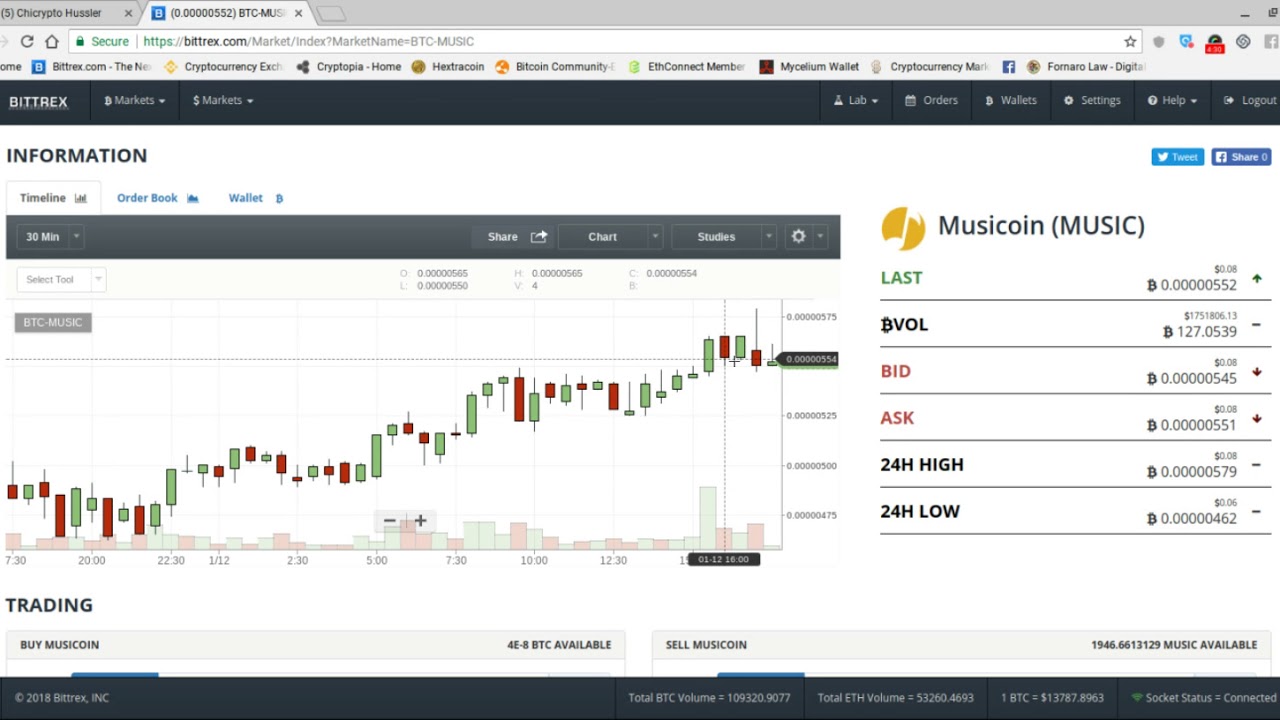Click Logout in the navbar

click(x=1250, y=100)
